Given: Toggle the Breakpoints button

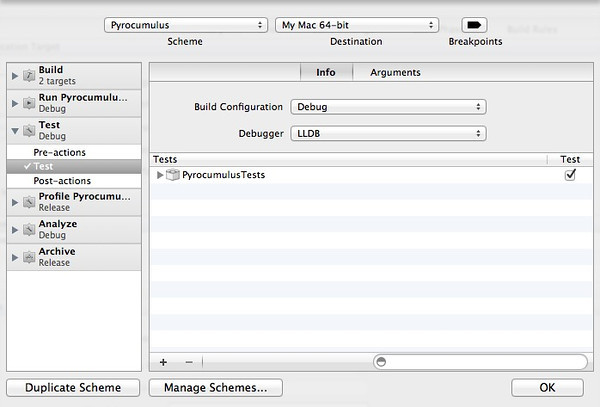Looking at the screenshot, I should pos(474,25).
